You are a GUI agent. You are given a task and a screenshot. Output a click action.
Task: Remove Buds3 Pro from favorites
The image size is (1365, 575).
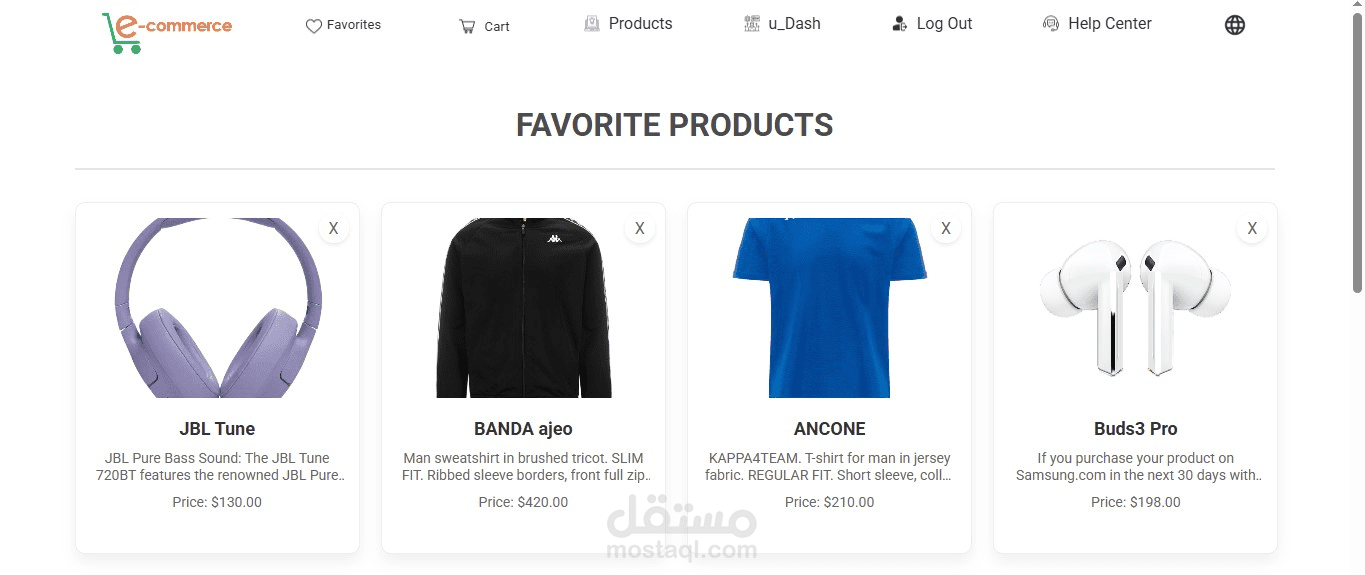(1251, 229)
